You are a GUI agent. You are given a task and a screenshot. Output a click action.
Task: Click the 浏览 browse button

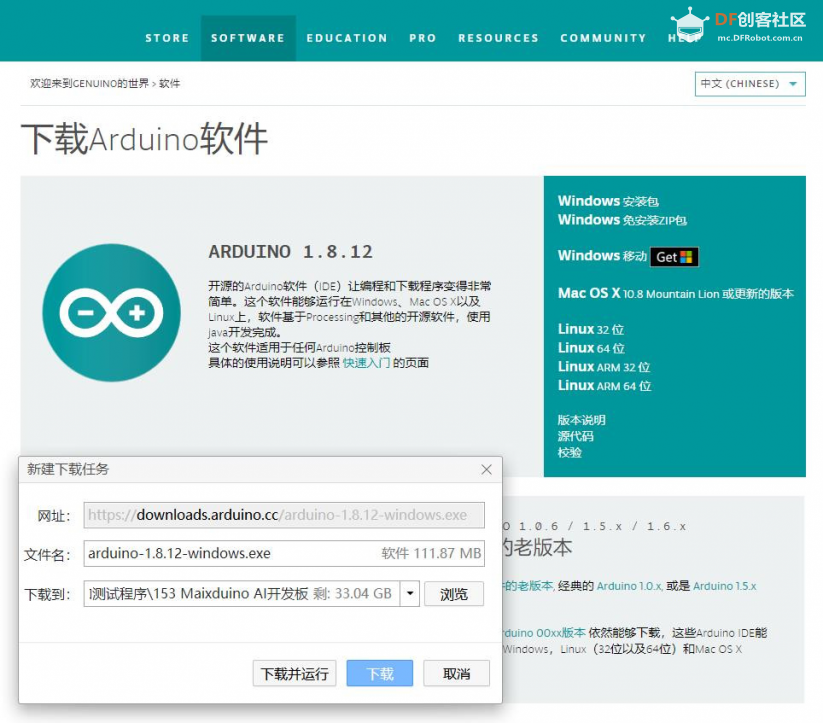click(453, 594)
